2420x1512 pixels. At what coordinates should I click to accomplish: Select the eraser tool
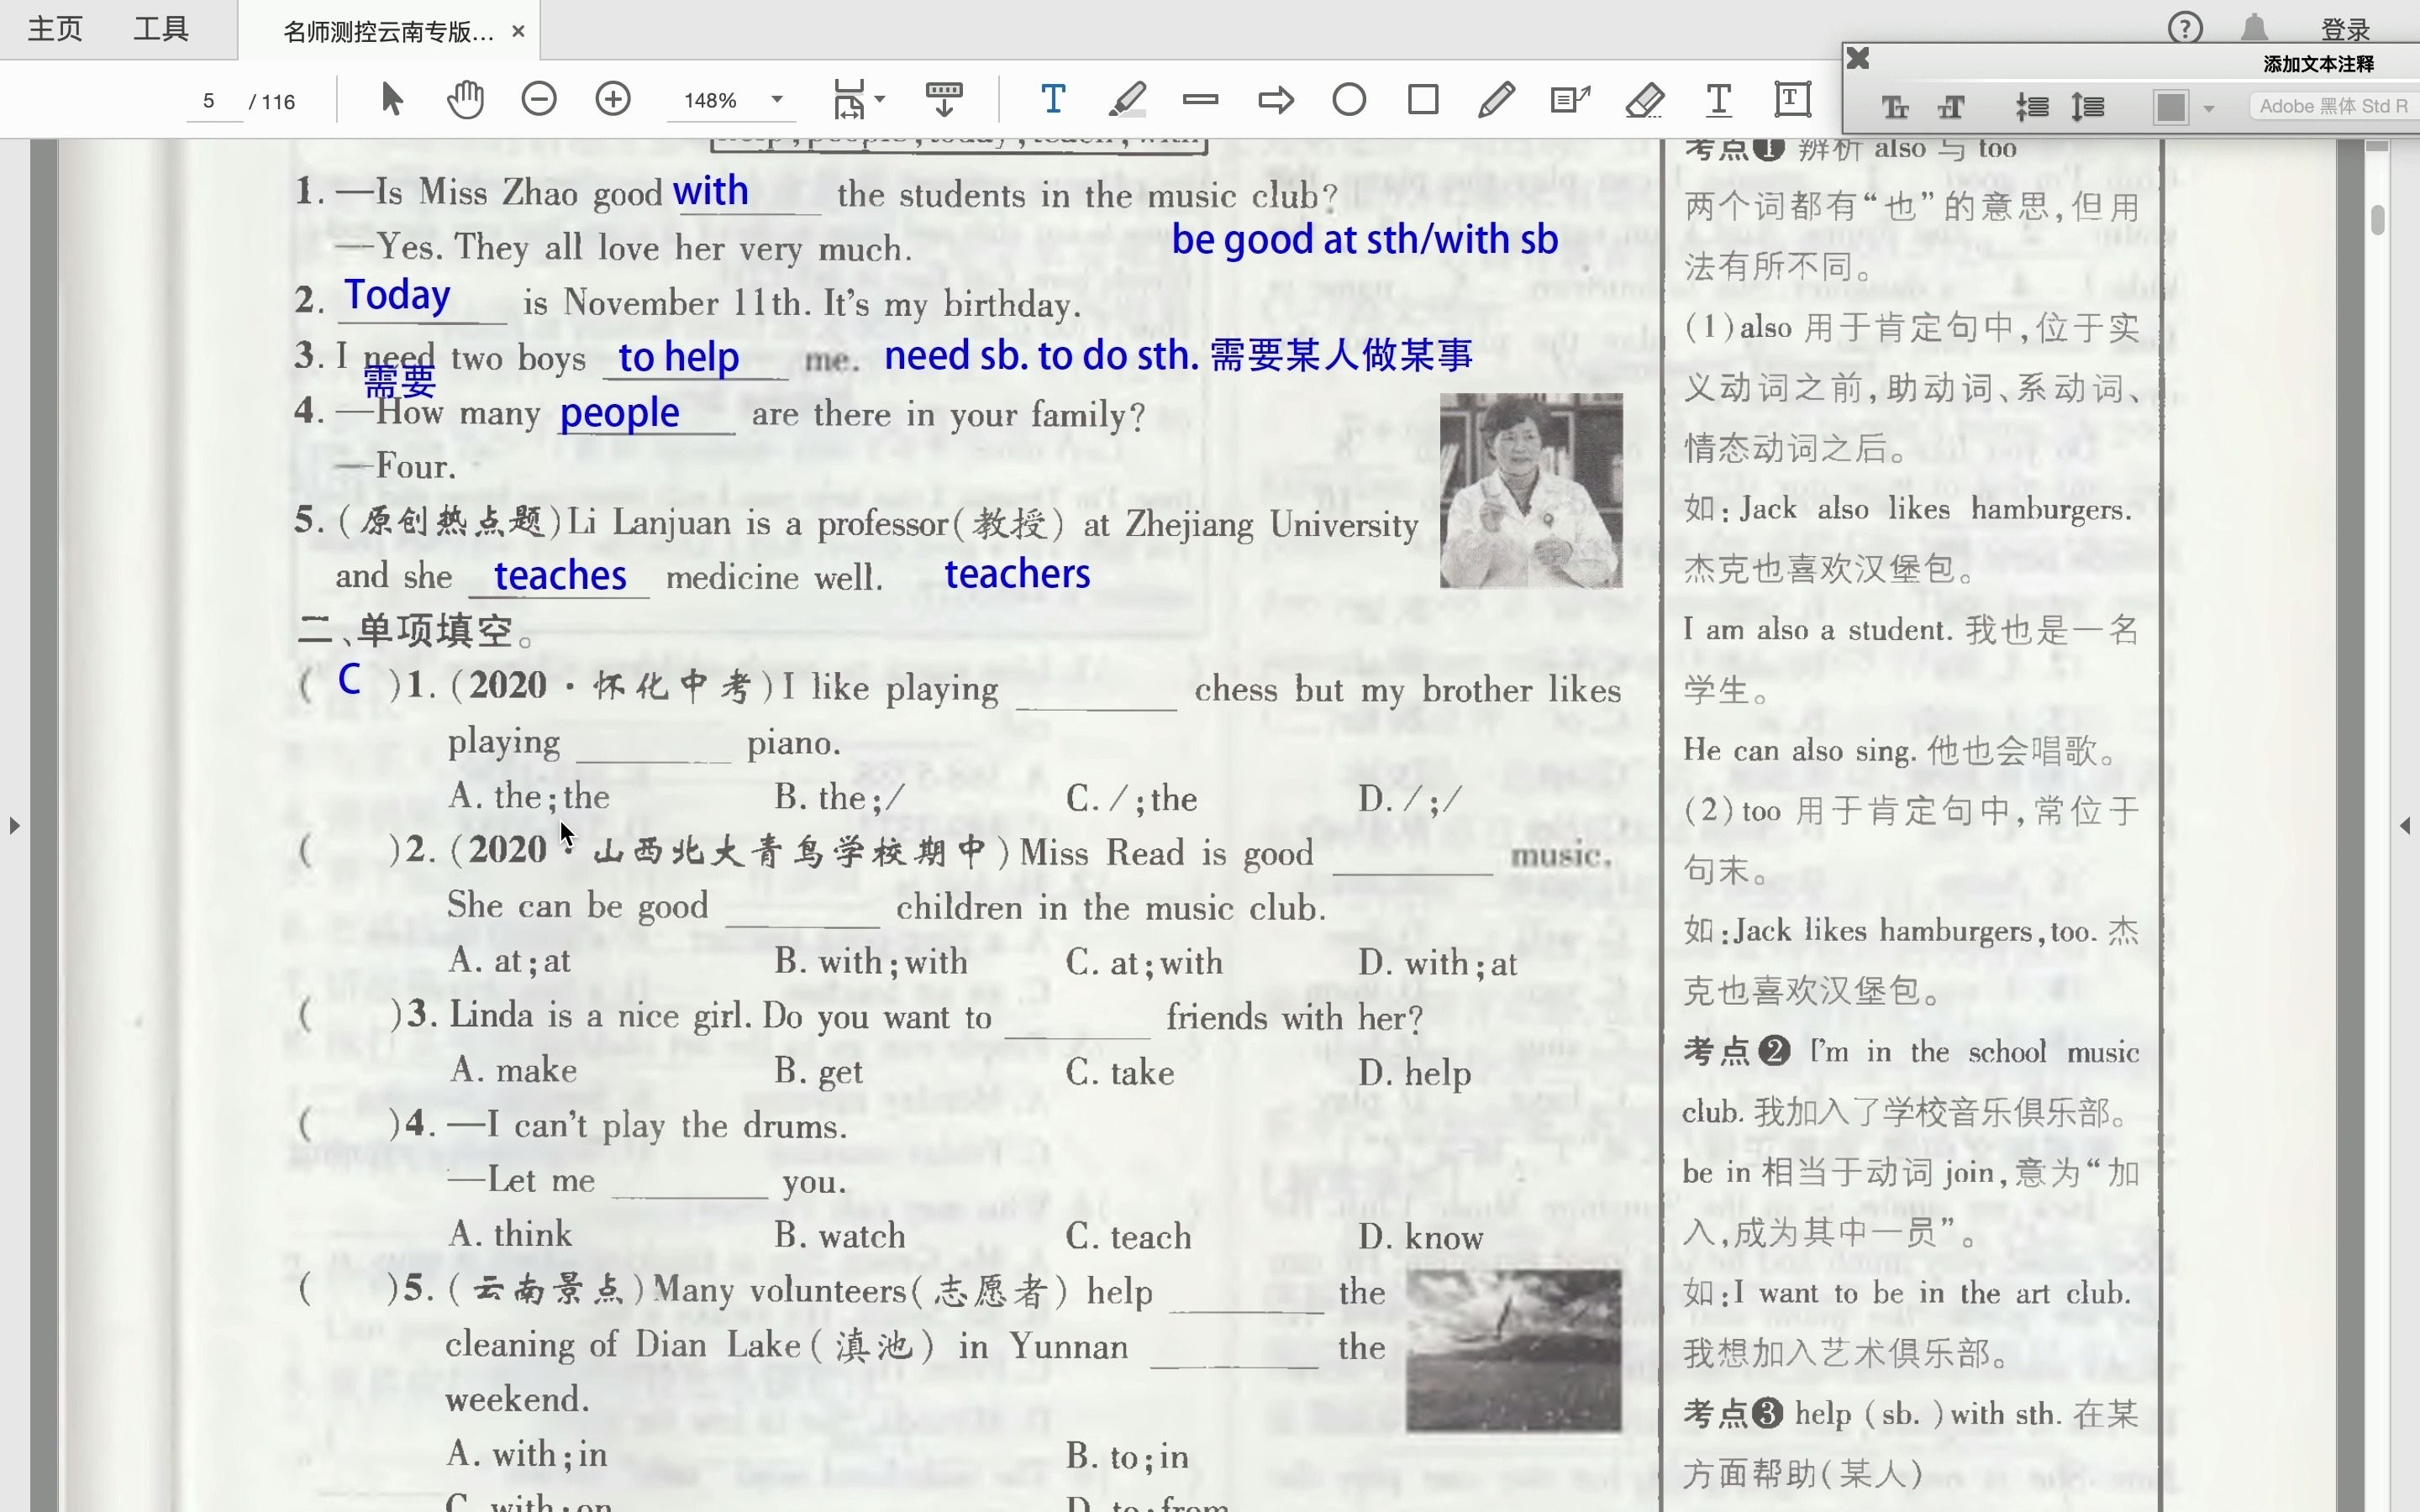pyautogui.click(x=1645, y=100)
